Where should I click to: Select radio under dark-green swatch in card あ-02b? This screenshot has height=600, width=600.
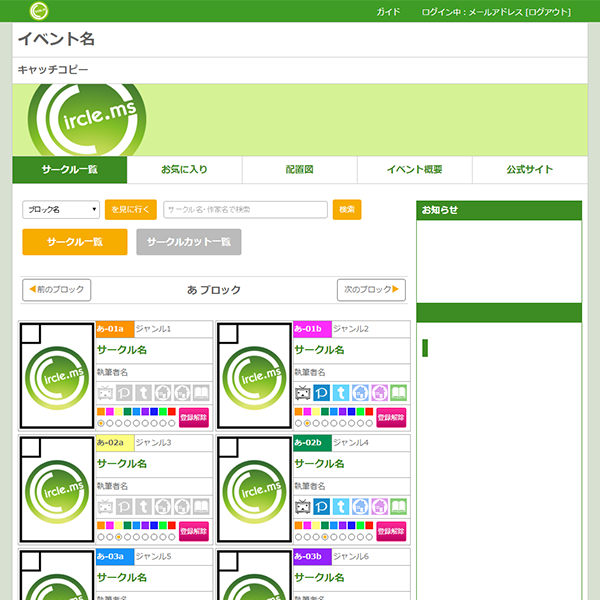(x=325, y=537)
